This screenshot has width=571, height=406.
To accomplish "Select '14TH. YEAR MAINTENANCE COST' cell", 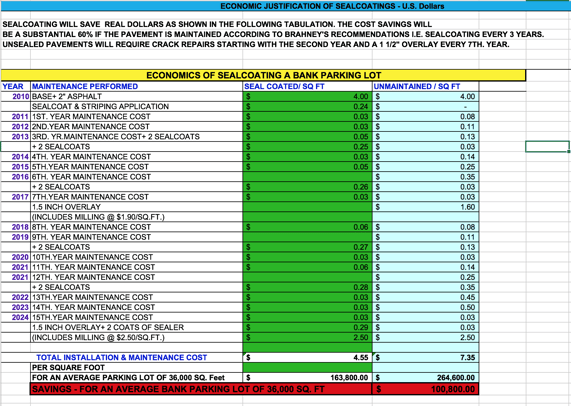I will coord(137,307).
